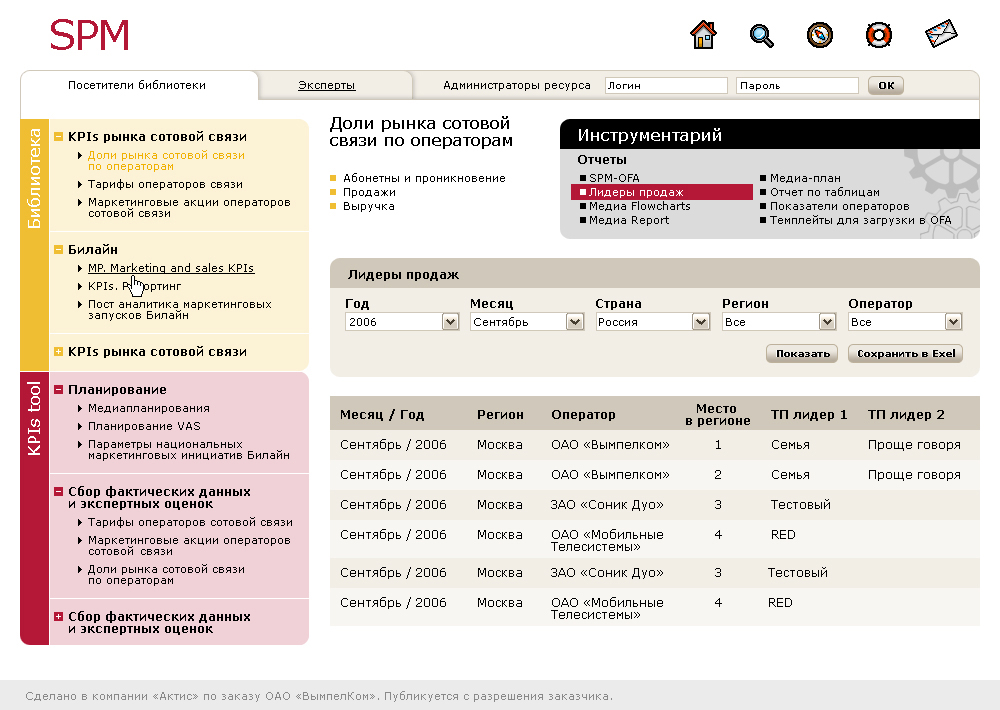Collapse the Билайн section
Image resolution: width=1000 pixels, height=710 pixels.
(59, 249)
